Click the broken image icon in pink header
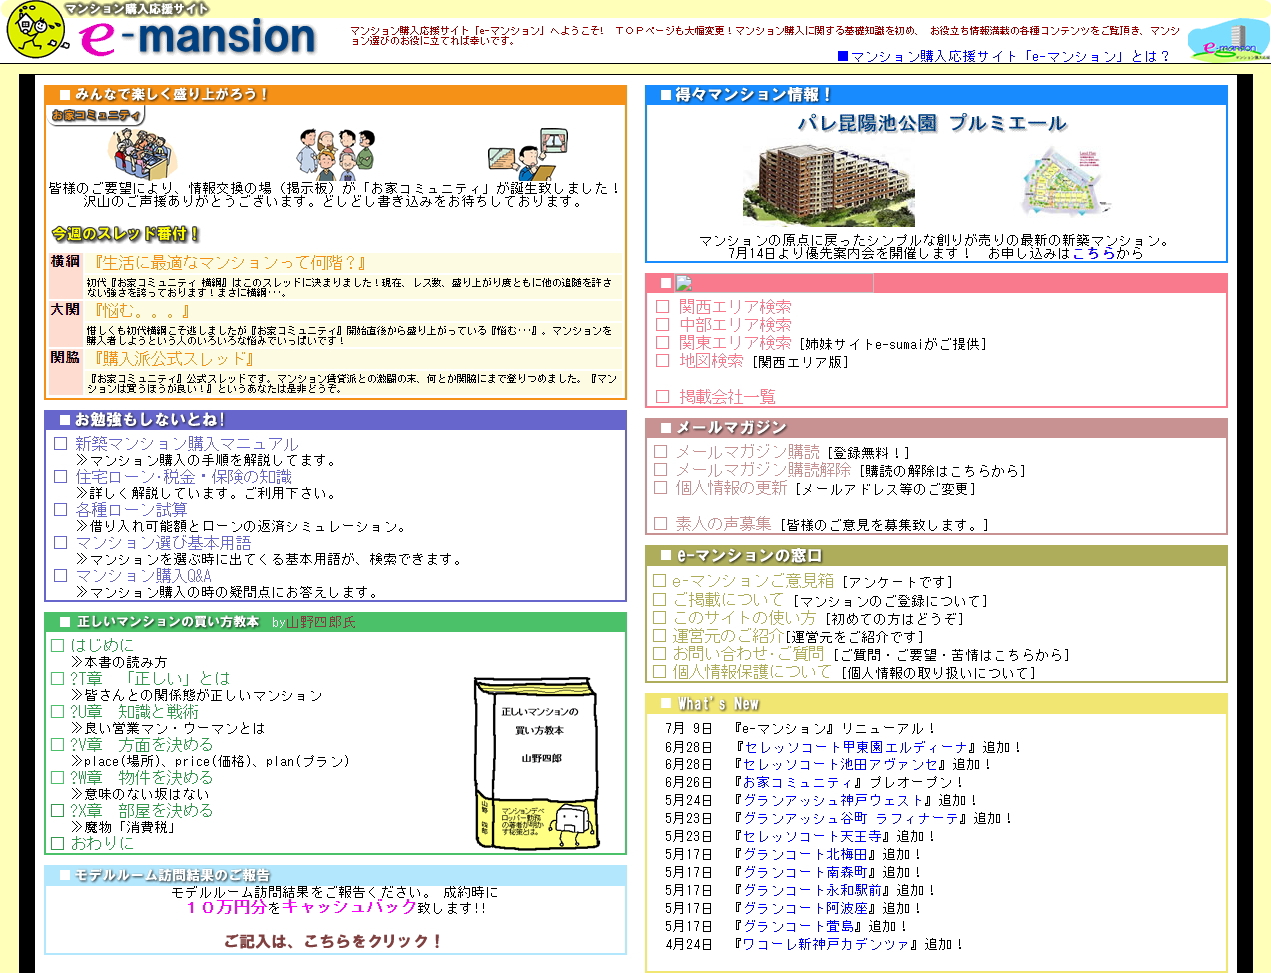This screenshot has width=1271, height=973. click(x=684, y=284)
